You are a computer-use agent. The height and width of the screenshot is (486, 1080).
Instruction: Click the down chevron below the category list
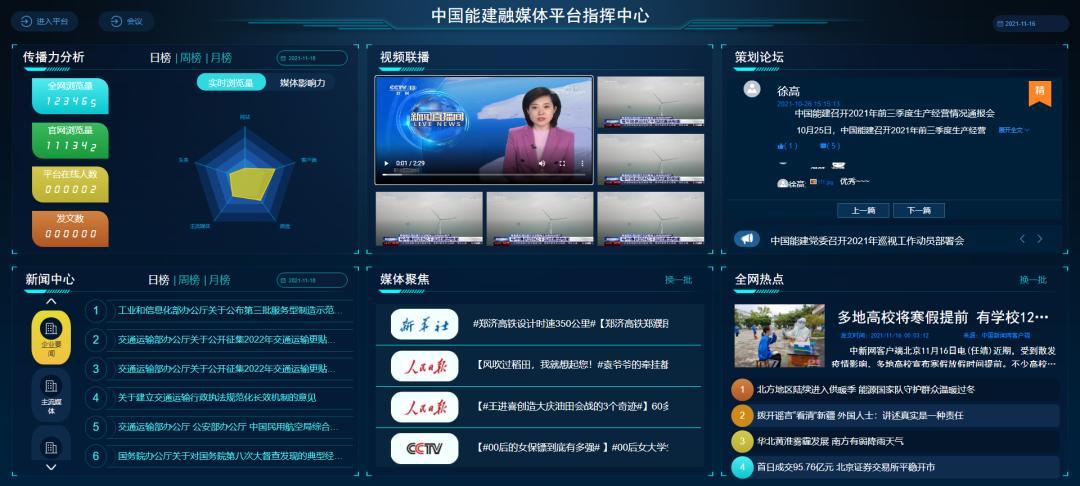point(51,467)
